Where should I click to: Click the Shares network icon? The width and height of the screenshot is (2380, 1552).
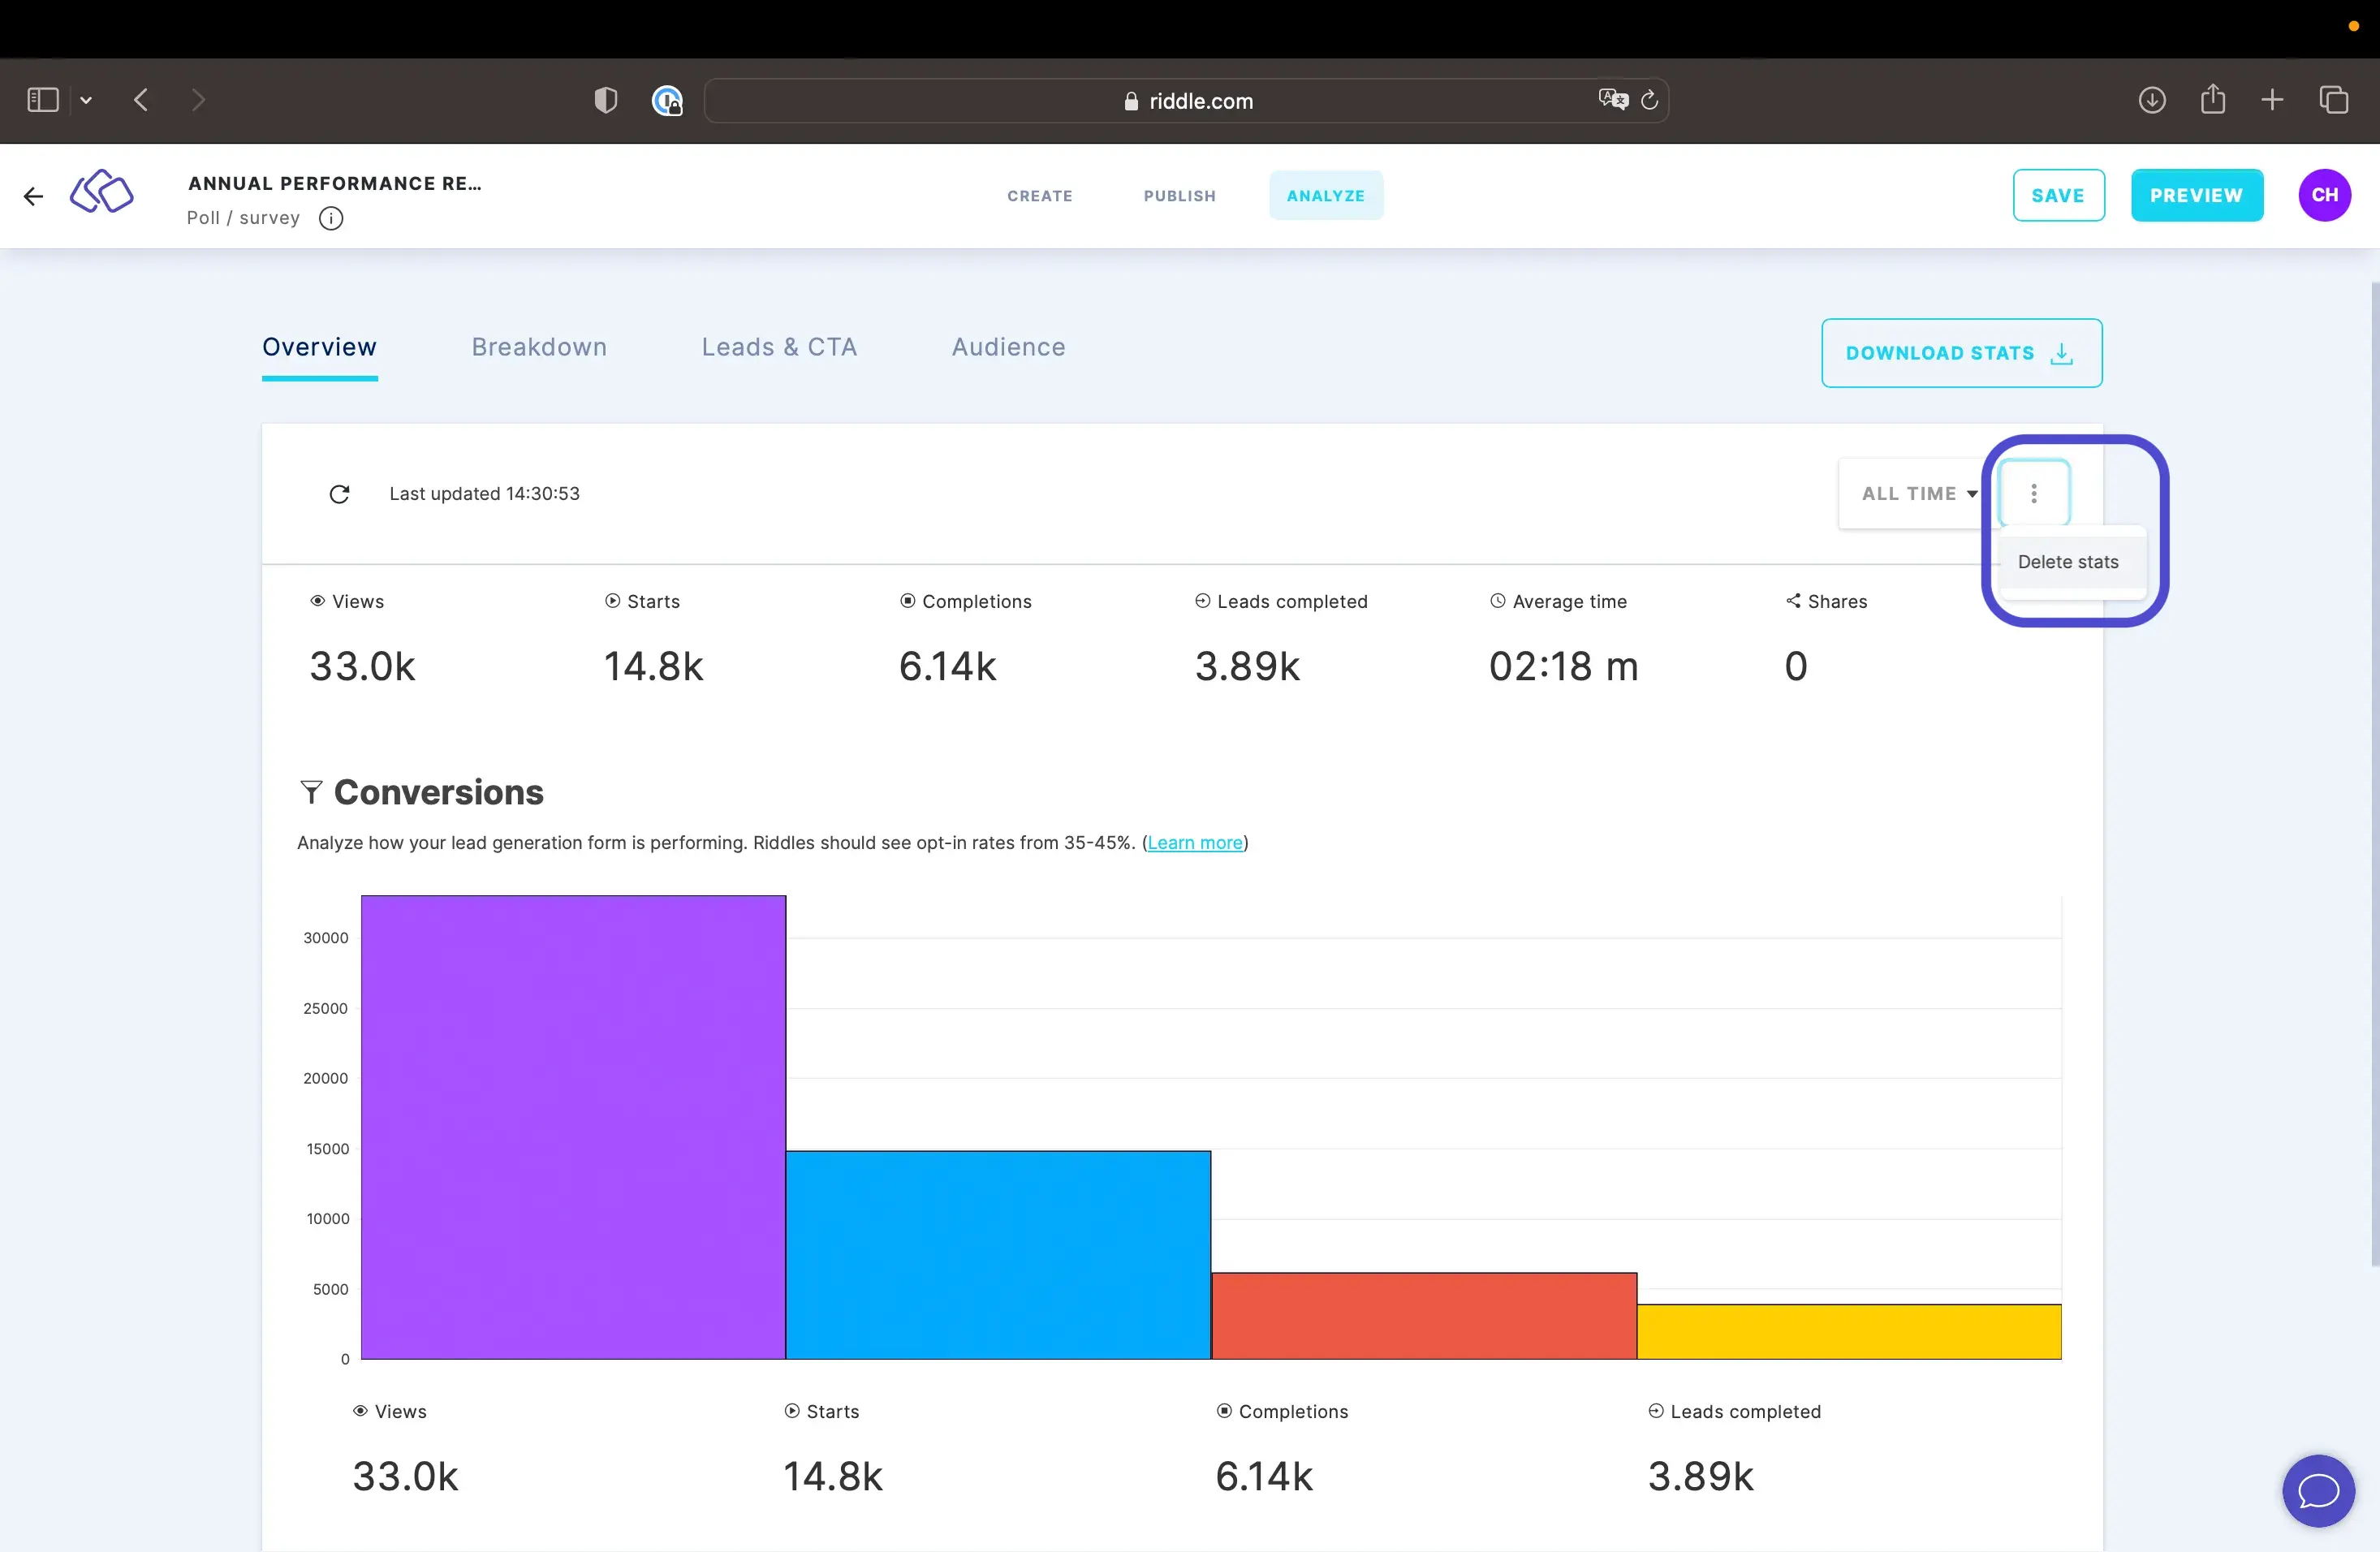[x=1794, y=600]
